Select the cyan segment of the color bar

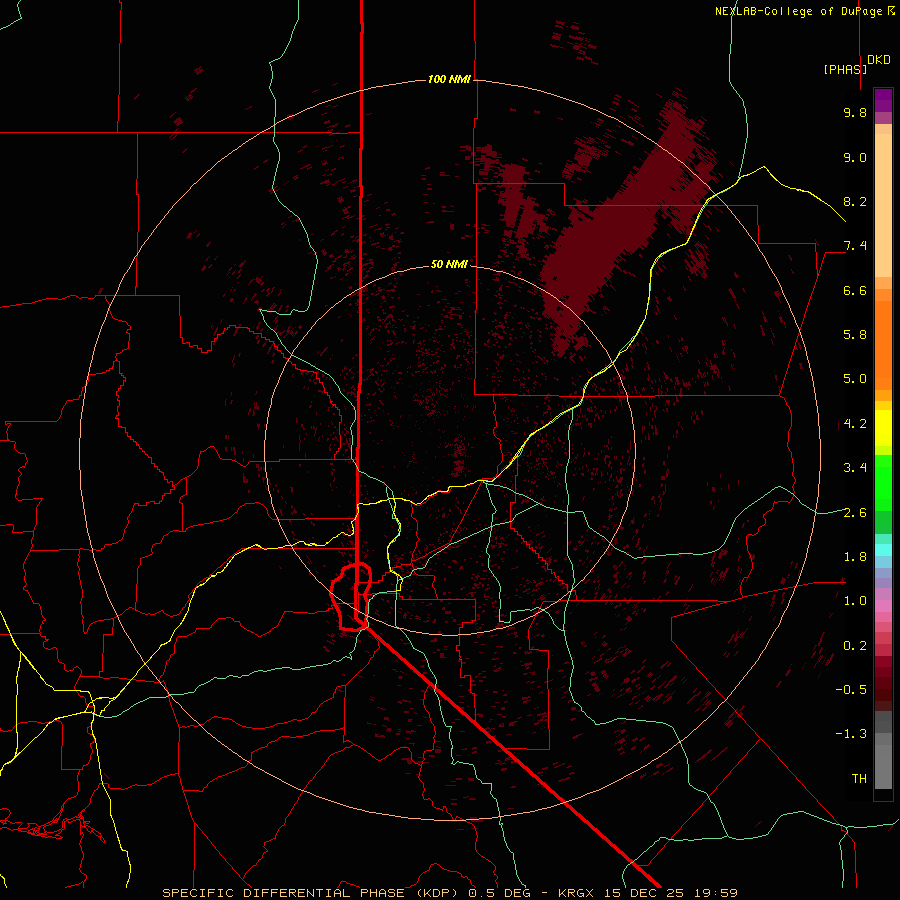coord(883,549)
